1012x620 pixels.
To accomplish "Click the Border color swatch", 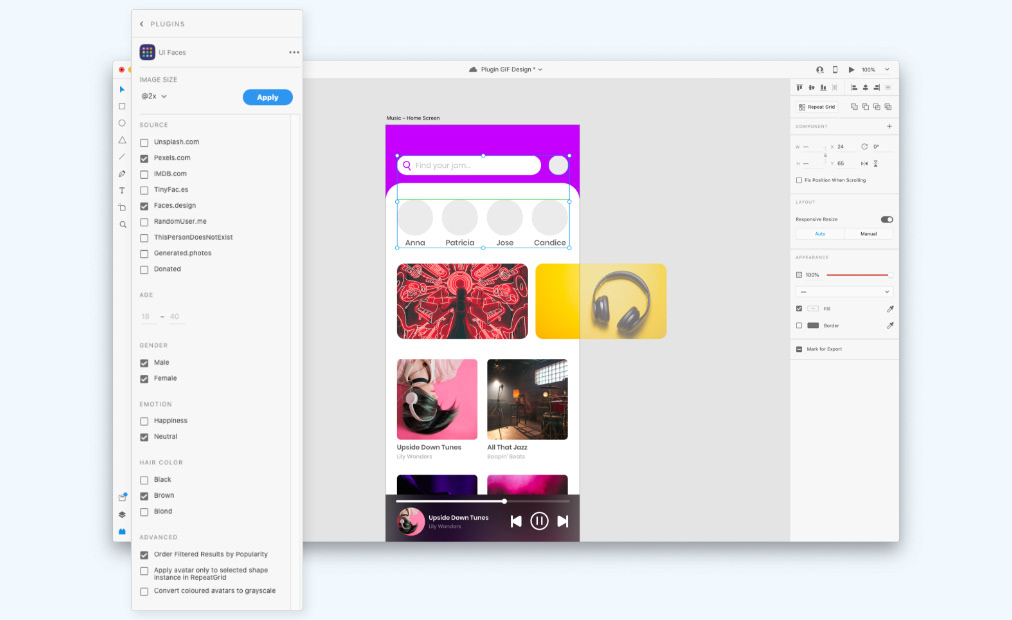I will point(813,326).
